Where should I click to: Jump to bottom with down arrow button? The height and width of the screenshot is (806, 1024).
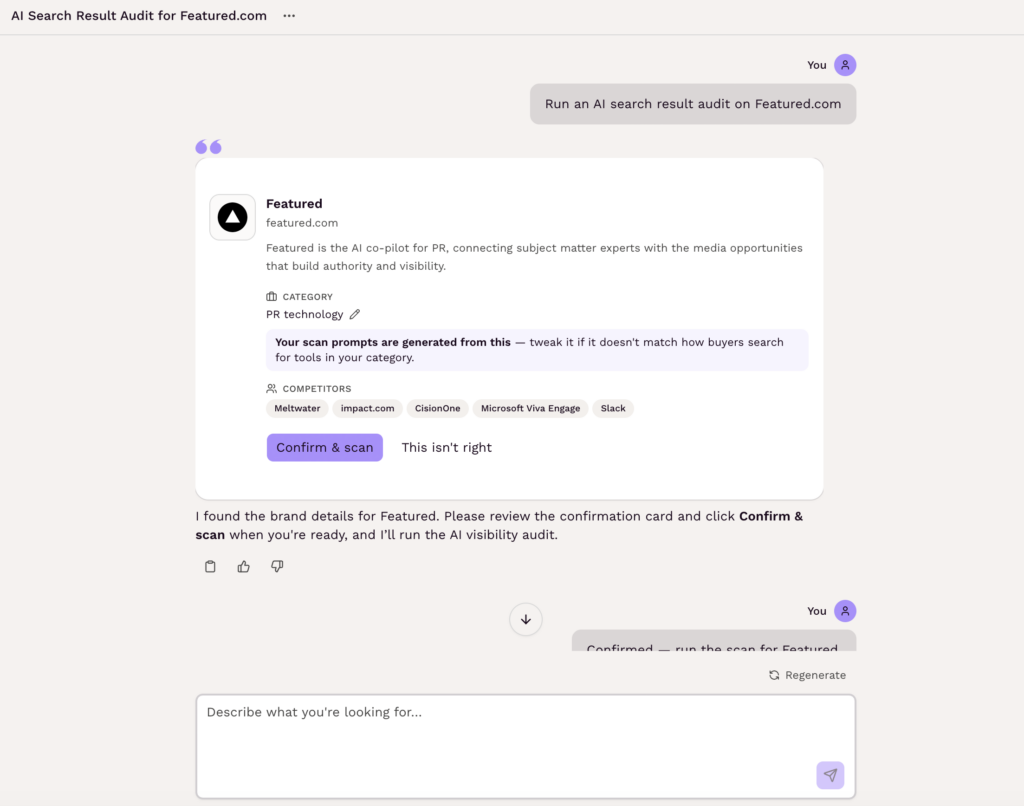click(526, 619)
